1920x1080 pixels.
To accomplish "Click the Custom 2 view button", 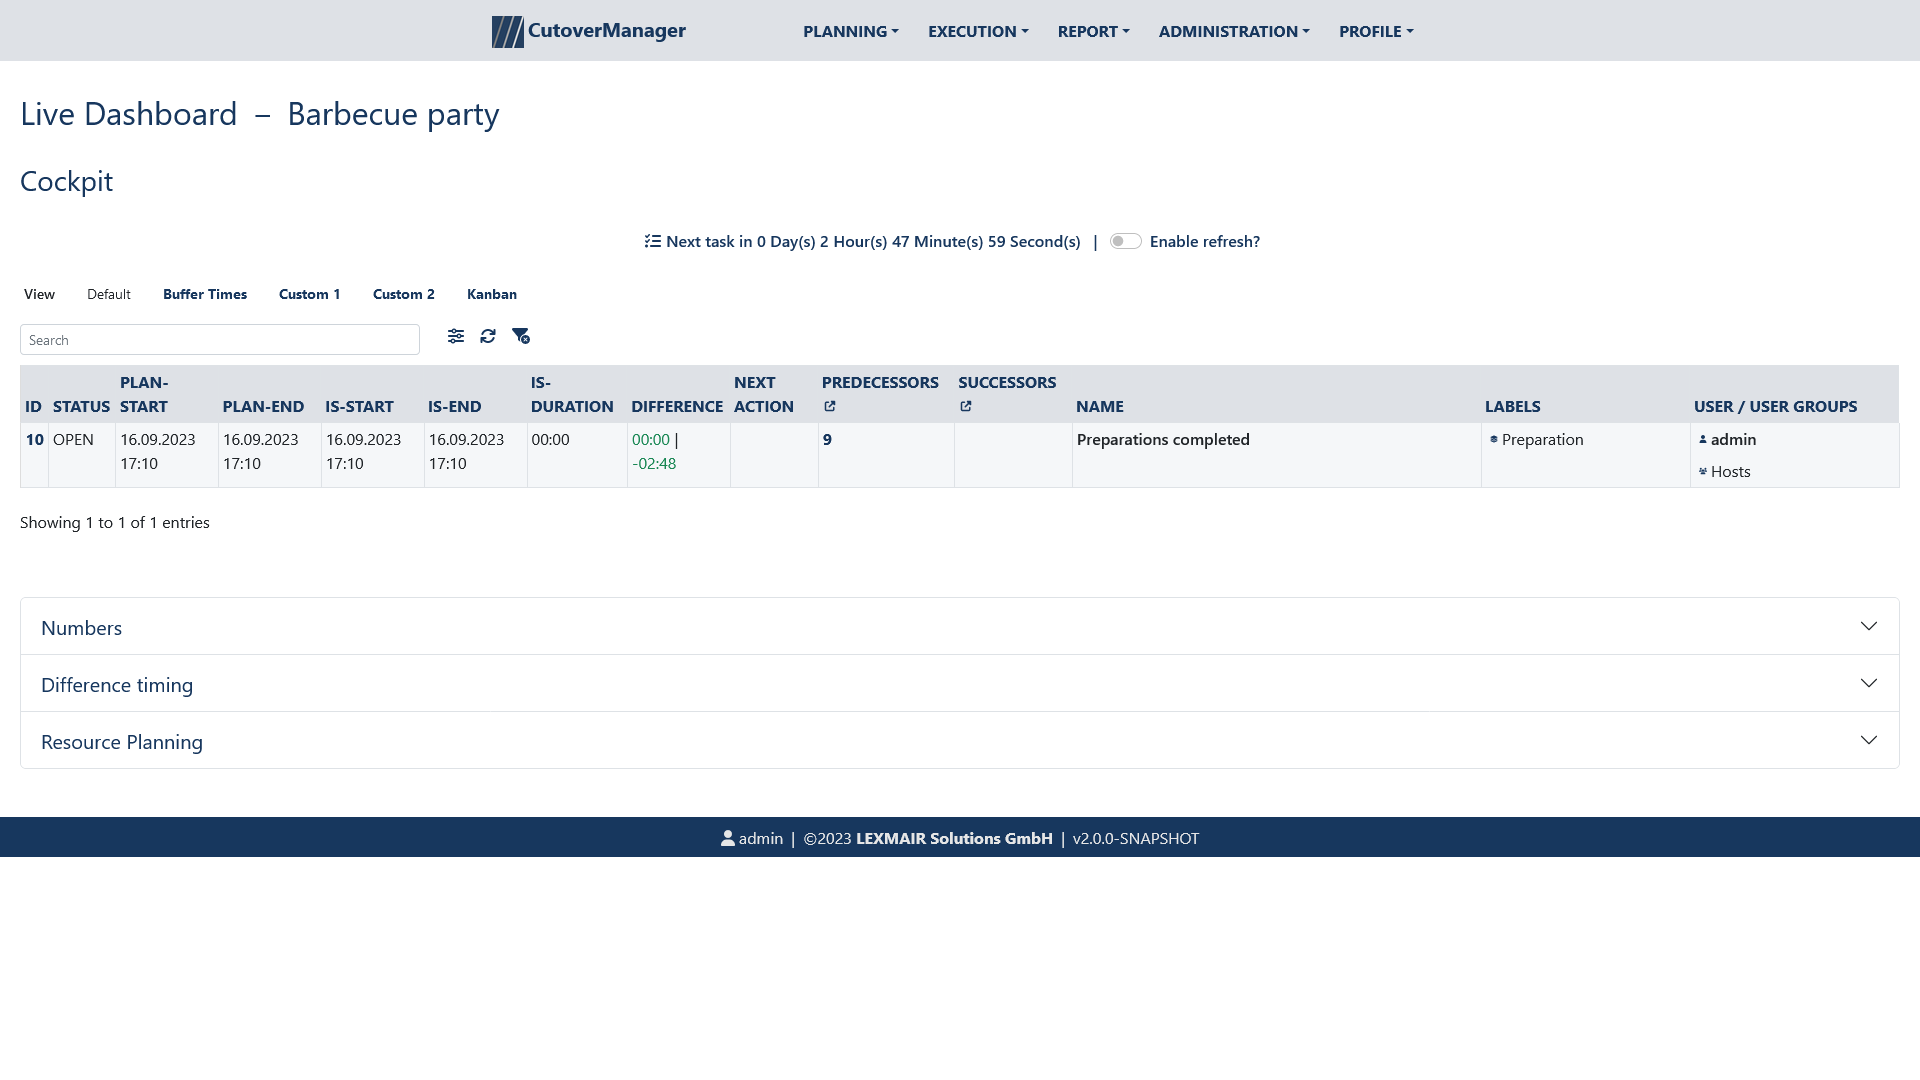I will click(404, 293).
